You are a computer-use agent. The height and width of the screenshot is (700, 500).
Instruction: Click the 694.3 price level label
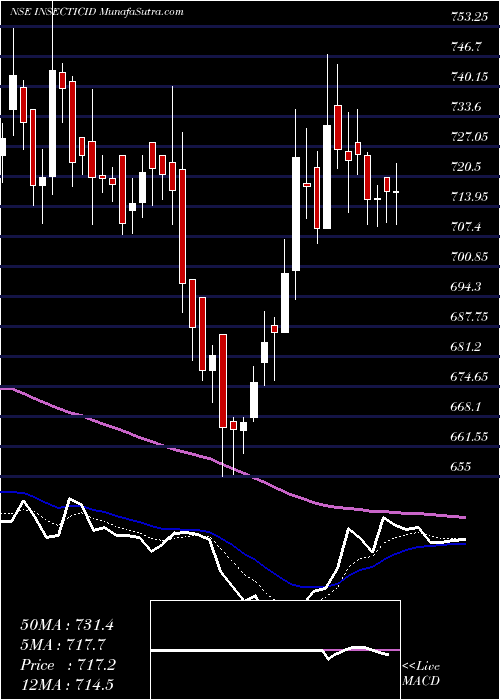pyautogui.click(x=467, y=287)
